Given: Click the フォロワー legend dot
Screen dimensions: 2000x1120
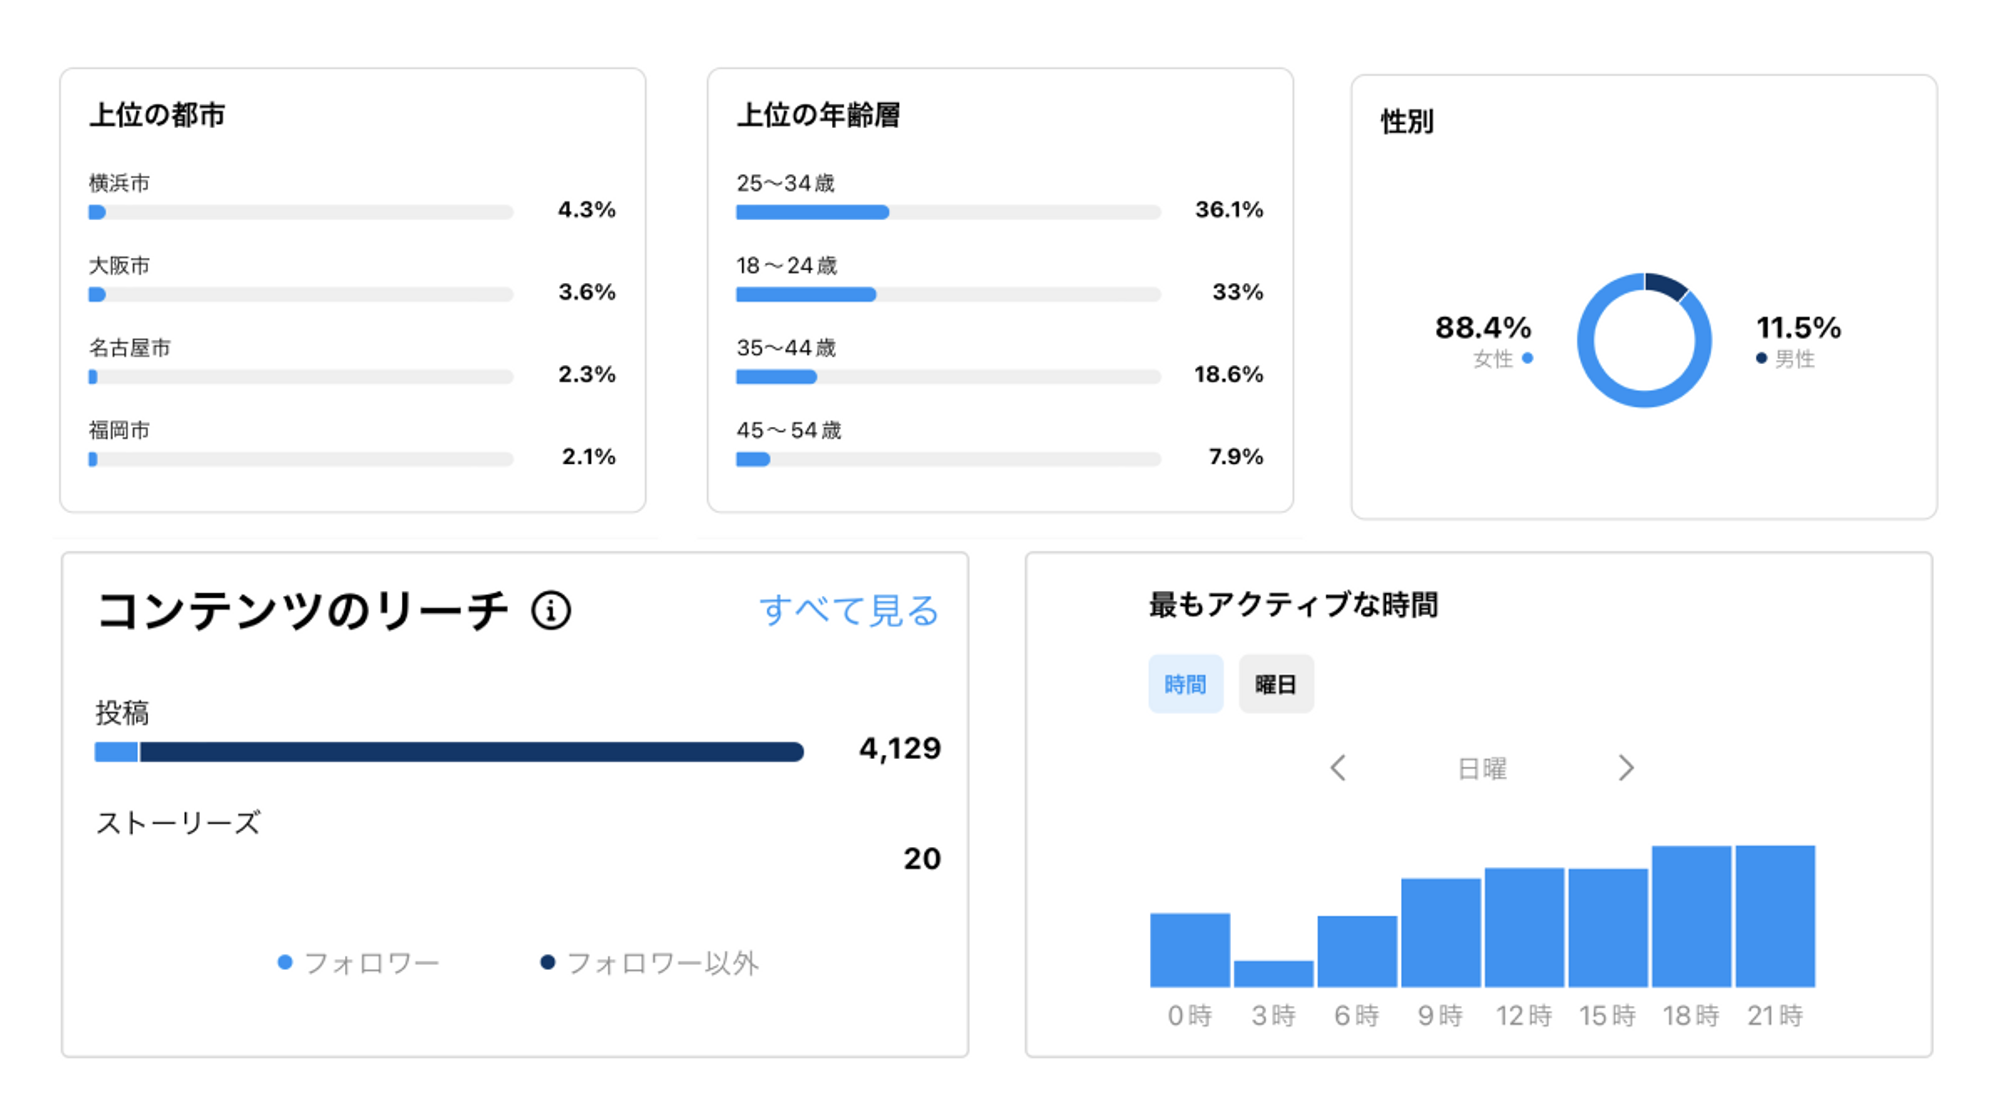Looking at the screenshot, I should 284,961.
